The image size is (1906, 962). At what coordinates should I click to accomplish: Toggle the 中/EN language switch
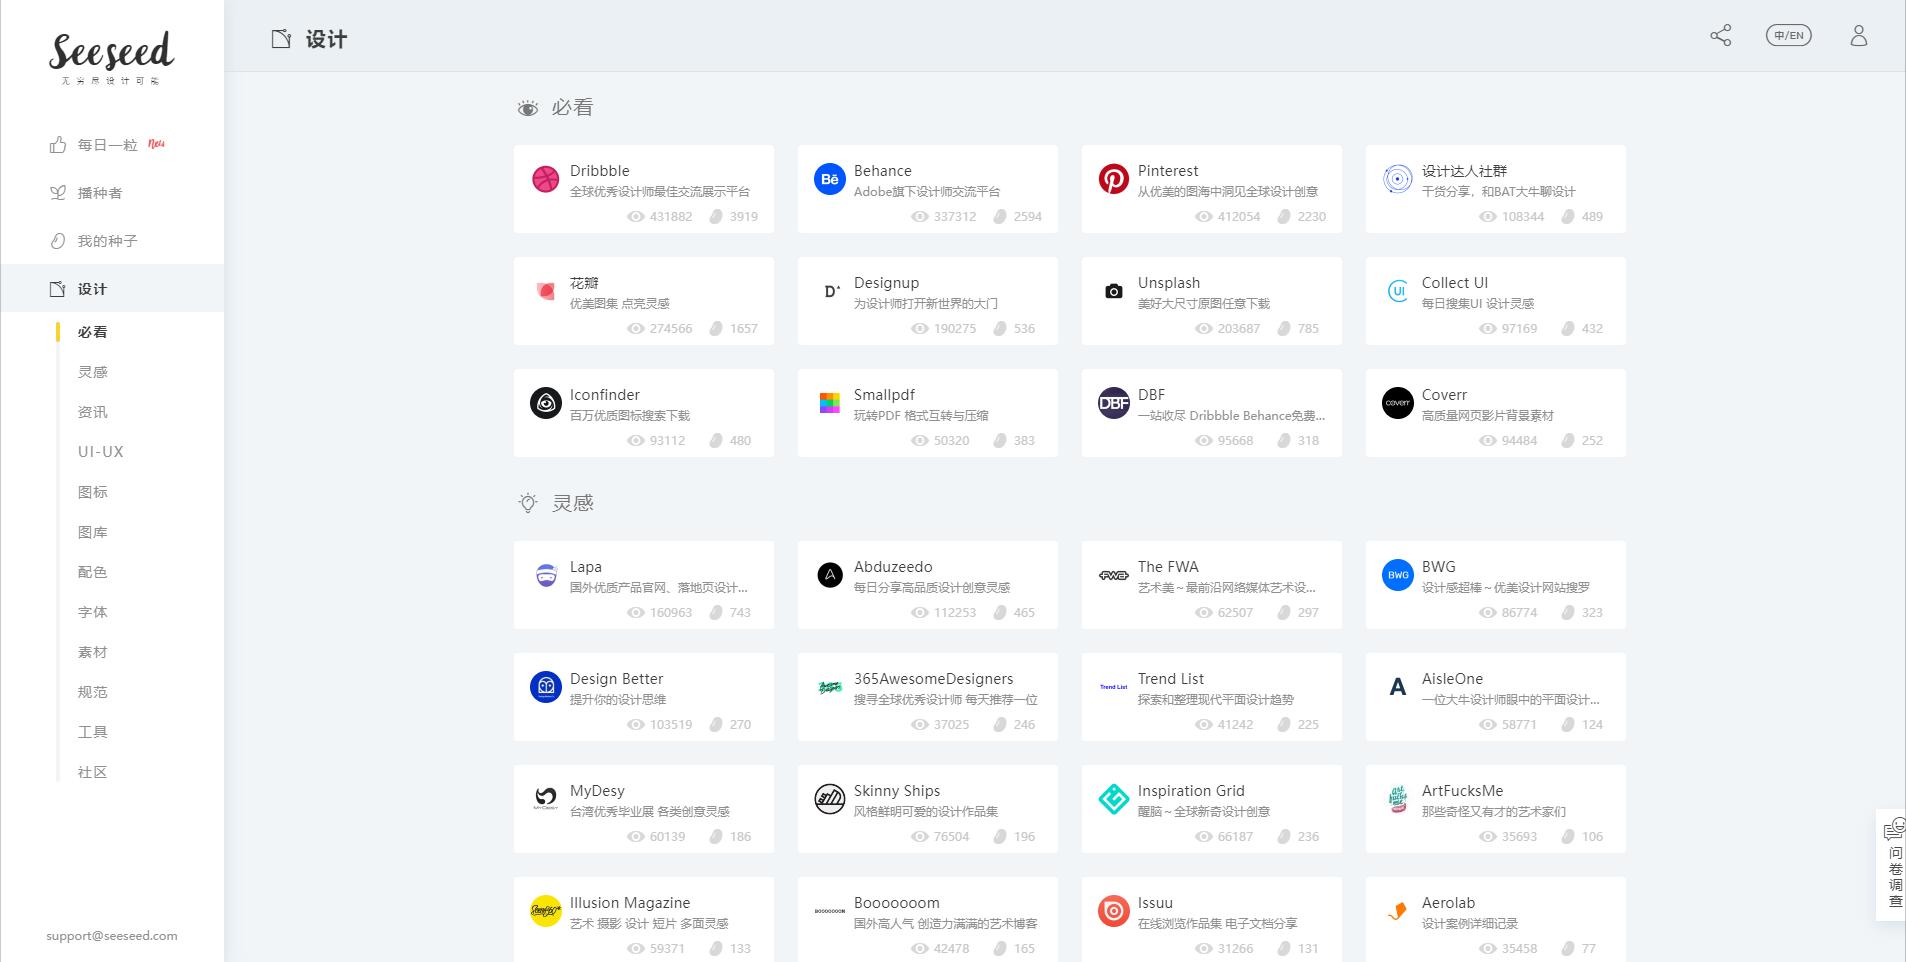point(1788,36)
